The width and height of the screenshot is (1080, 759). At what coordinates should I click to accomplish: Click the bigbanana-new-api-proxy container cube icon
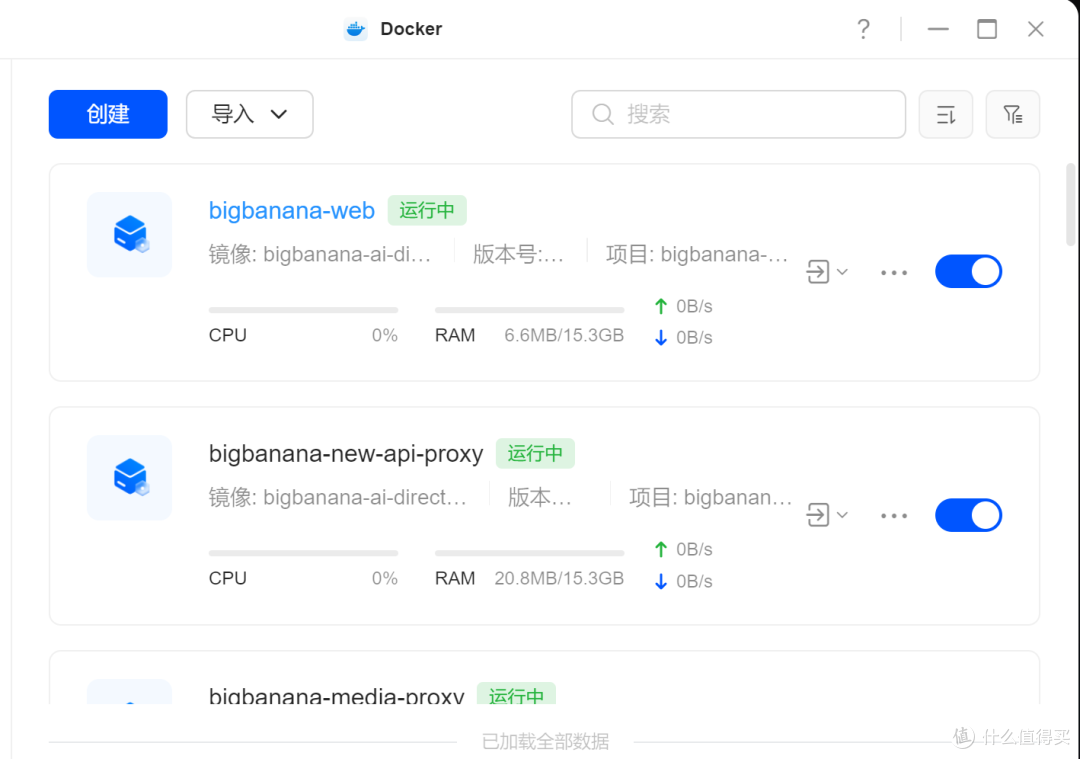(x=129, y=478)
